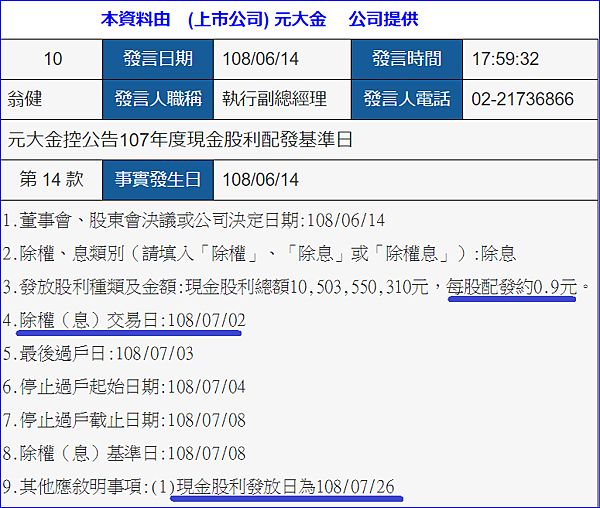Click item 4 除權(息)交易日:108/07/02
Image resolution: width=600 pixels, height=508 pixels.
[x=124, y=321]
